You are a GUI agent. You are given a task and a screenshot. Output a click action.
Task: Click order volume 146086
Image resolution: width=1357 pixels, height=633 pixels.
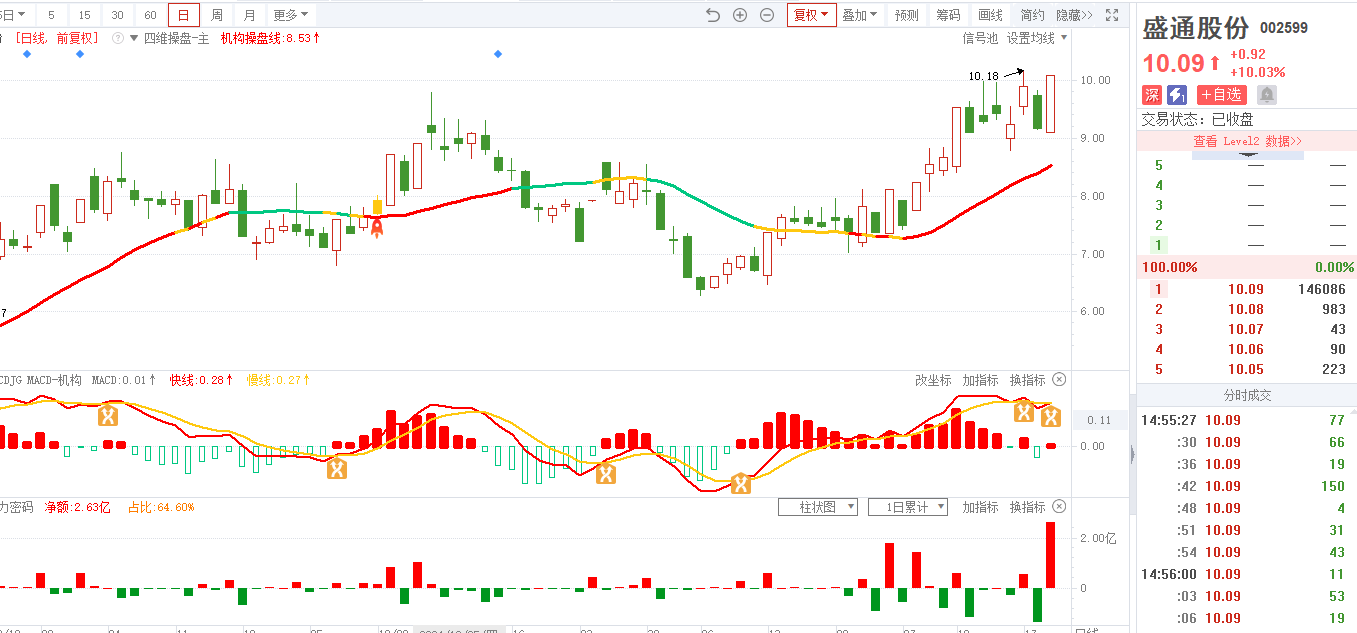pos(1322,289)
